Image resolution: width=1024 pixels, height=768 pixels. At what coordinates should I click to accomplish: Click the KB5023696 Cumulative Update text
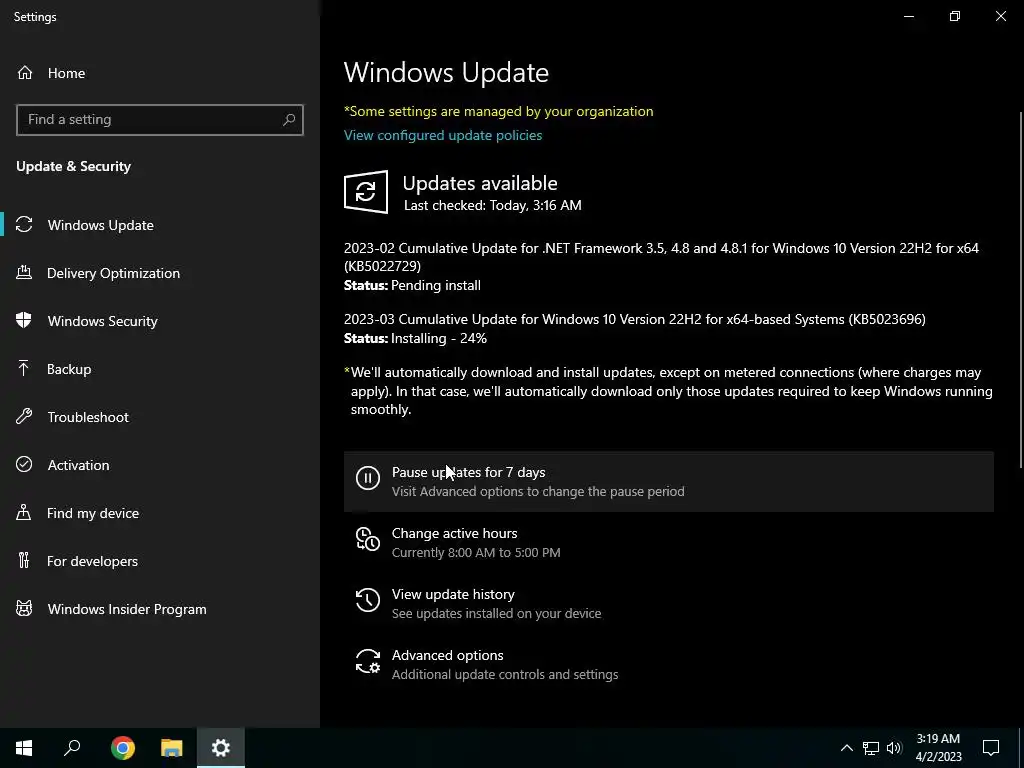pos(634,319)
